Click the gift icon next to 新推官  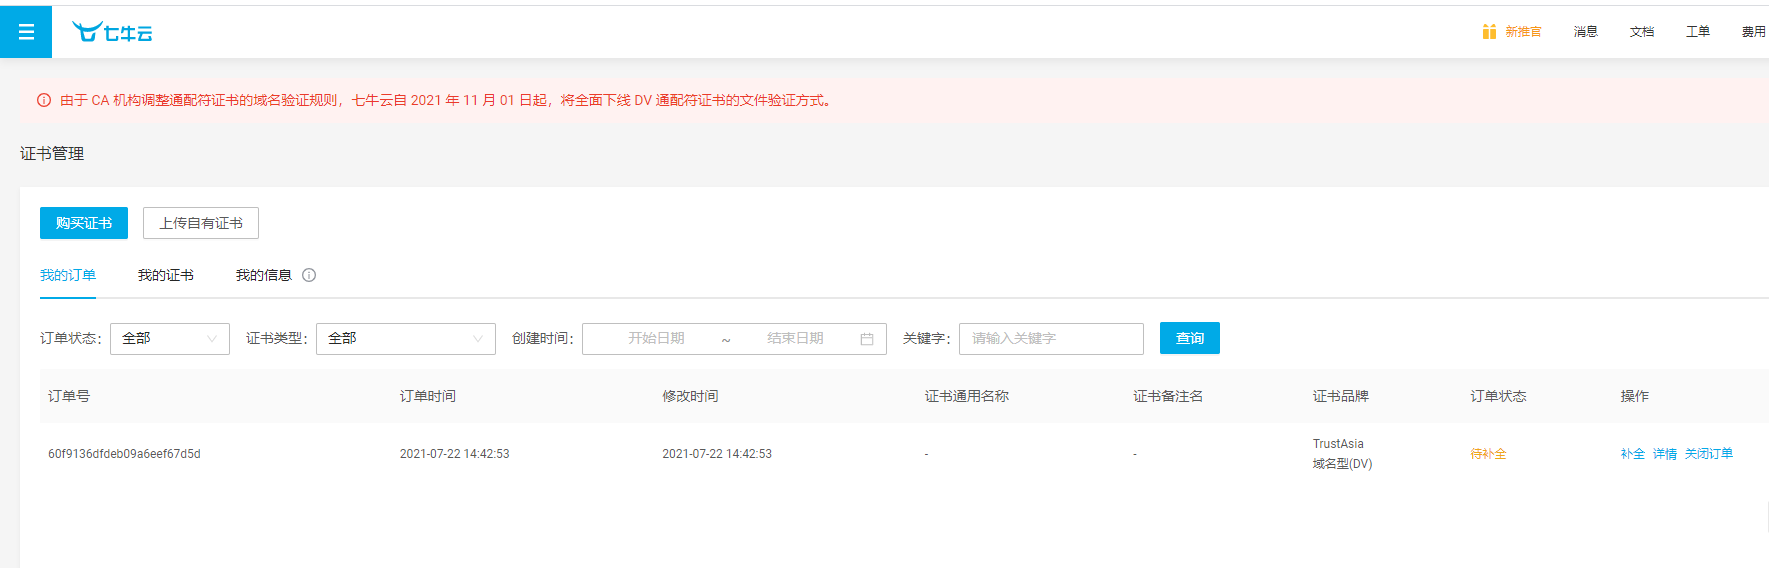point(1489,32)
